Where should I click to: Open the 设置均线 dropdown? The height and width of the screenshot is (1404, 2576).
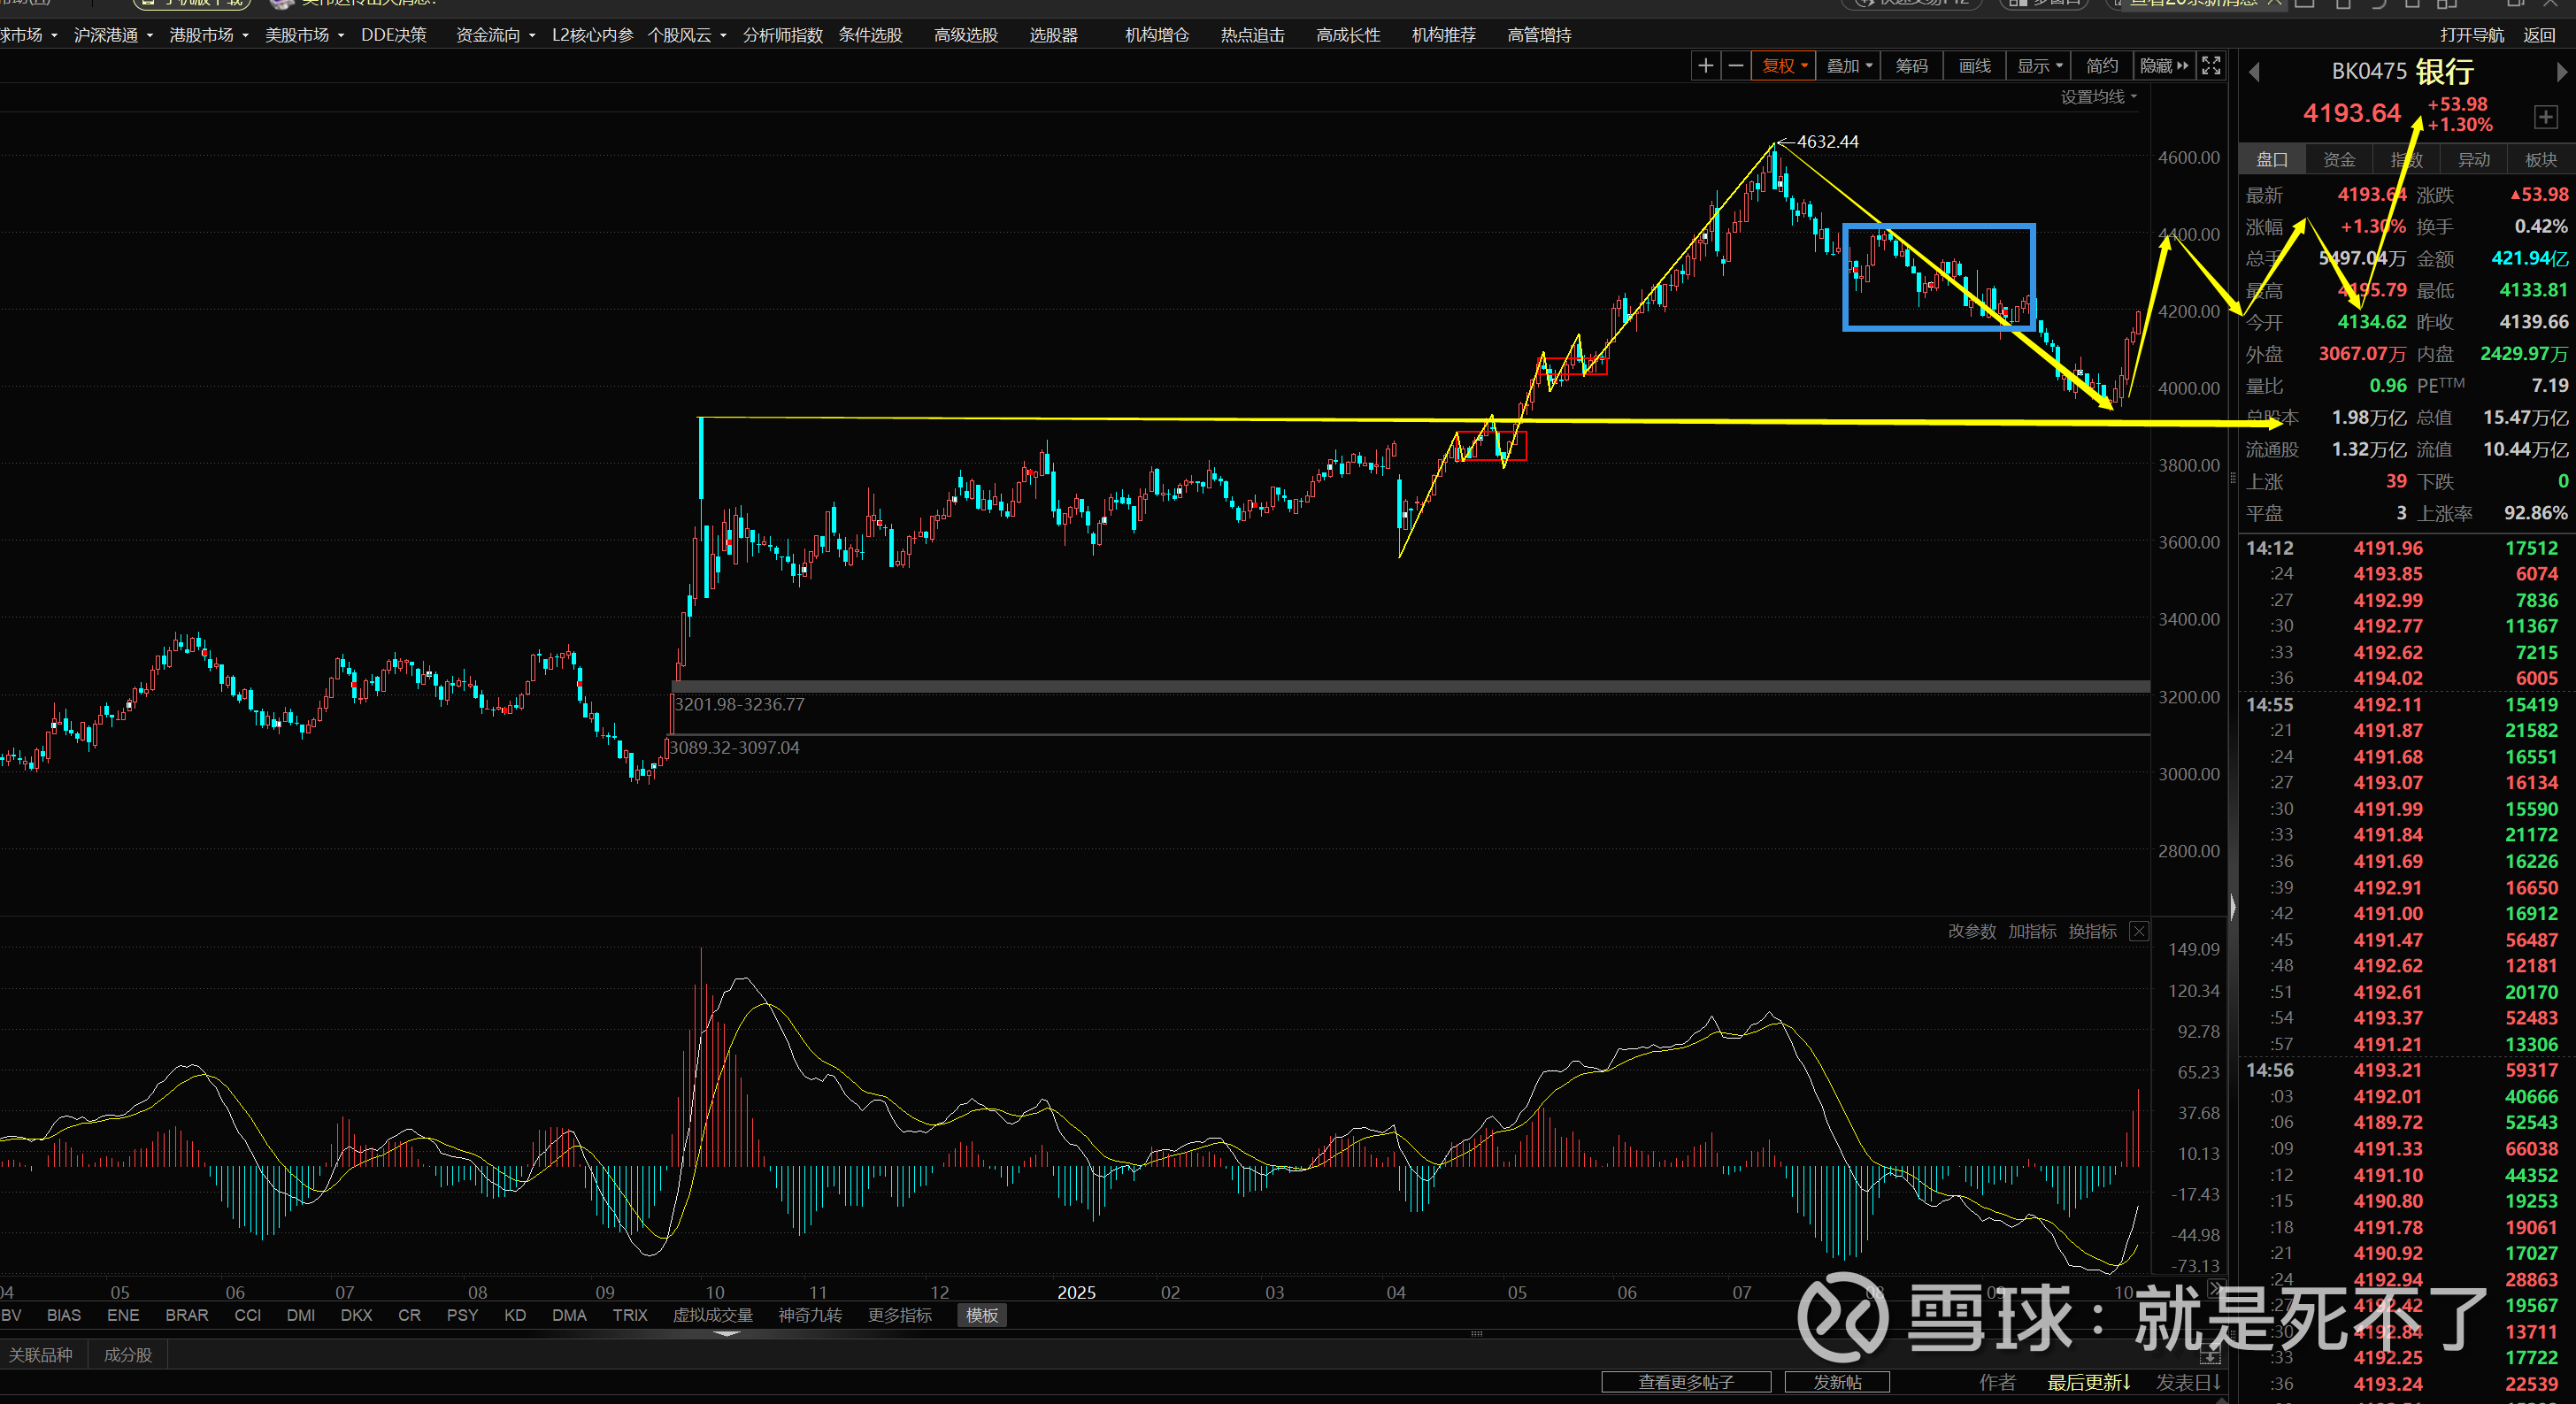tap(2098, 97)
